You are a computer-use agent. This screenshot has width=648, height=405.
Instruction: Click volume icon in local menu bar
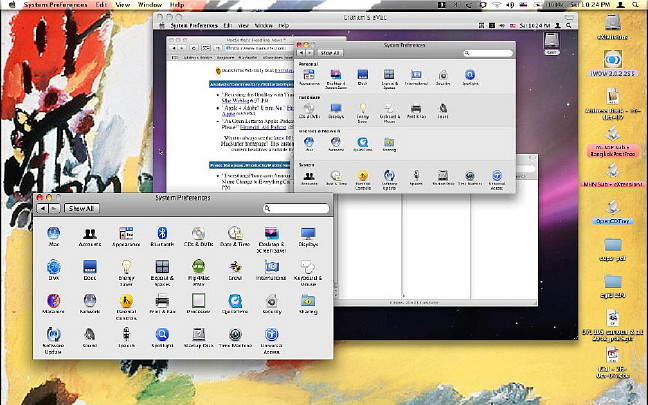(510, 5)
